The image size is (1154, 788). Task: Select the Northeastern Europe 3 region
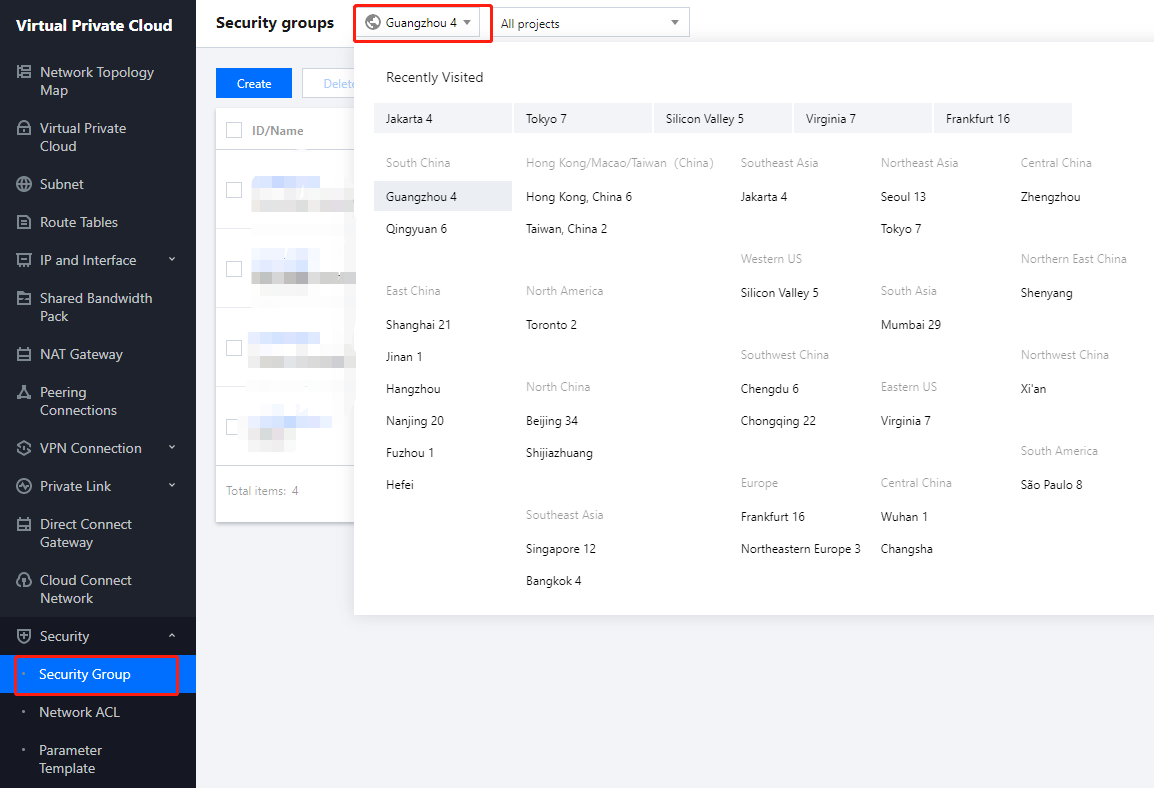coord(801,549)
